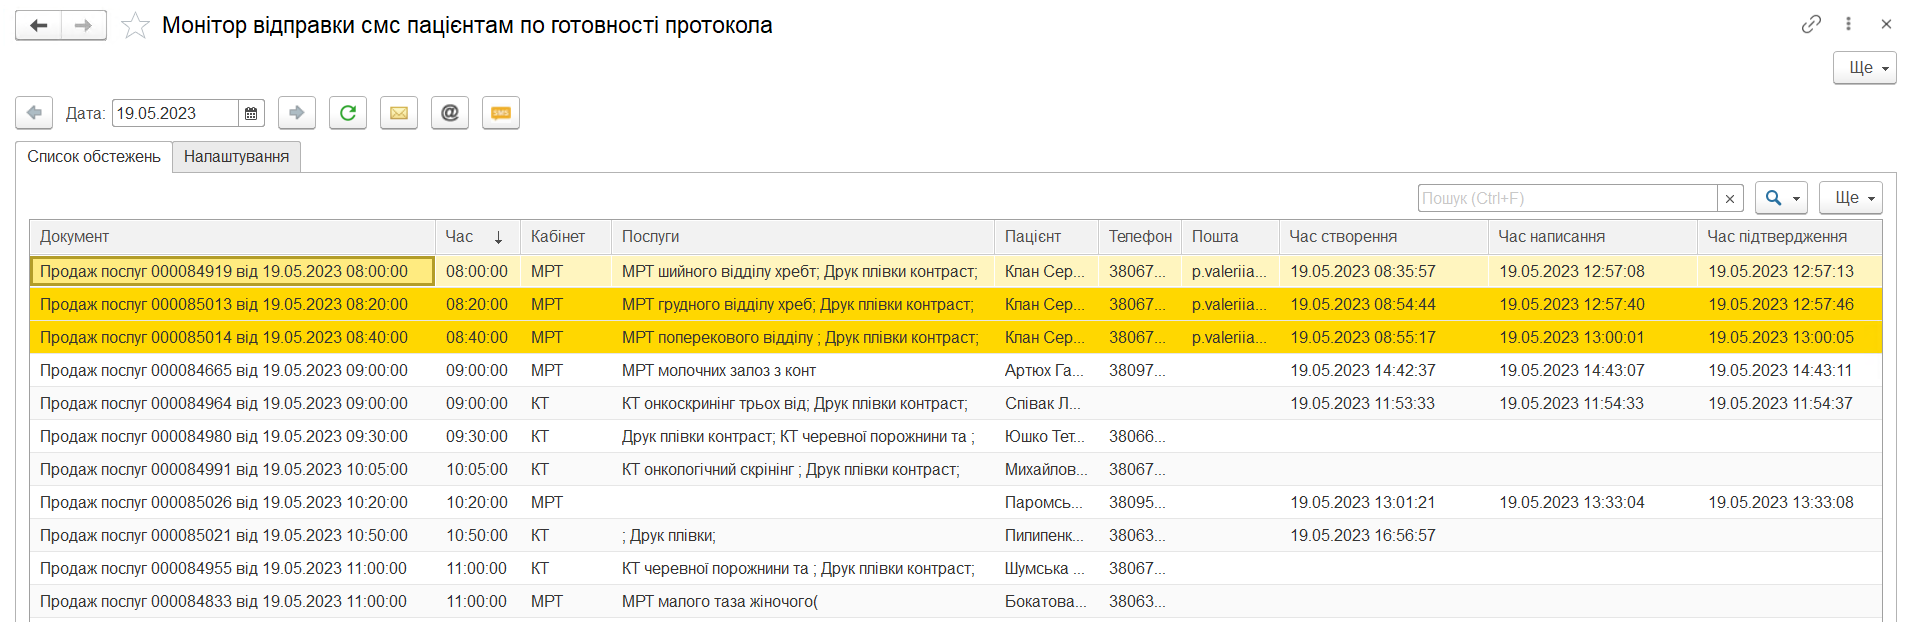Open the calendar date picker icon
Viewport: 1919px width, 622px height.
[251, 114]
